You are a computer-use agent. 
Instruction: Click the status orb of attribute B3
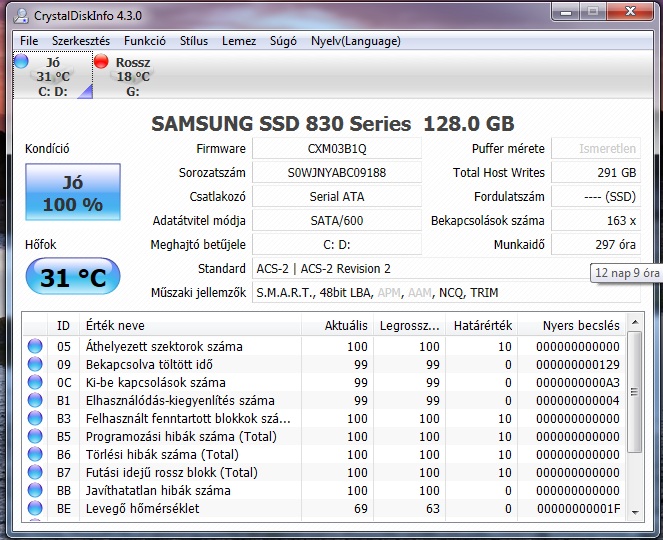[35, 418]
